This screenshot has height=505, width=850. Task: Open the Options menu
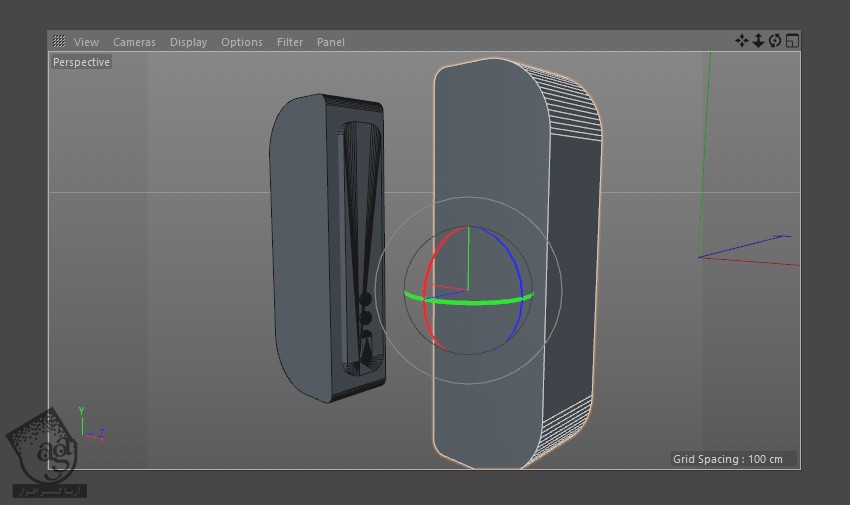241,42
